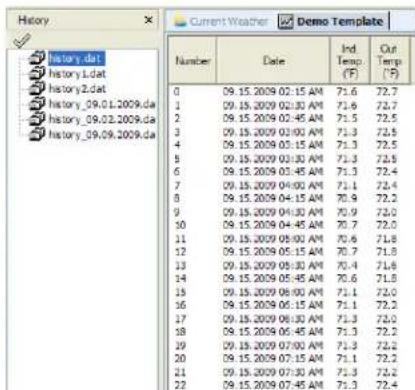
Task: Select history.dat in the tree
Action: pos(76,58)
